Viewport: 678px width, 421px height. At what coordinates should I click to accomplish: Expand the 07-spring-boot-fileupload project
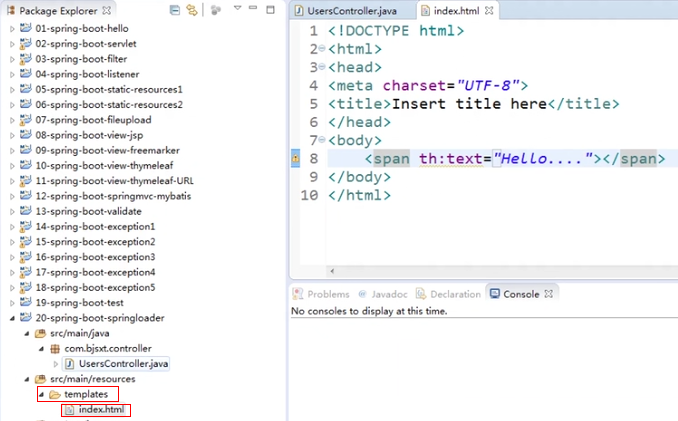(x=12, y=120)
